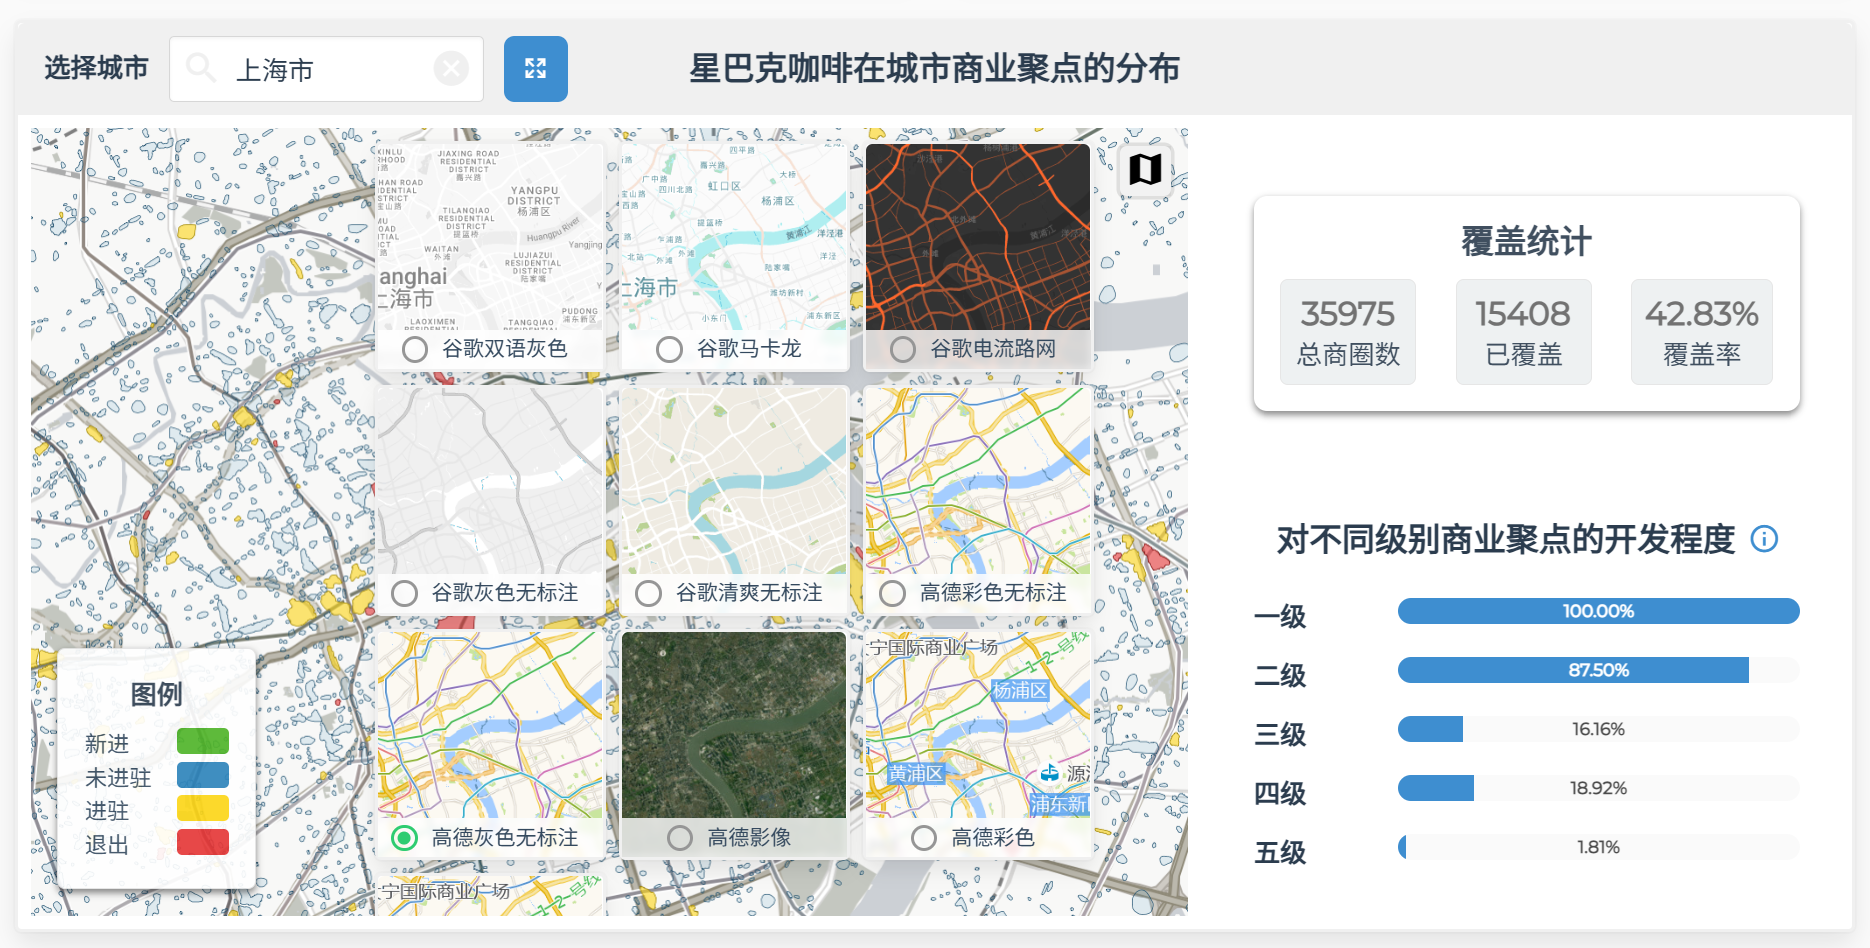Click the satellite 高德影像 thumbnail
This screenshot has width=1870, height=948.
point(734,725)
